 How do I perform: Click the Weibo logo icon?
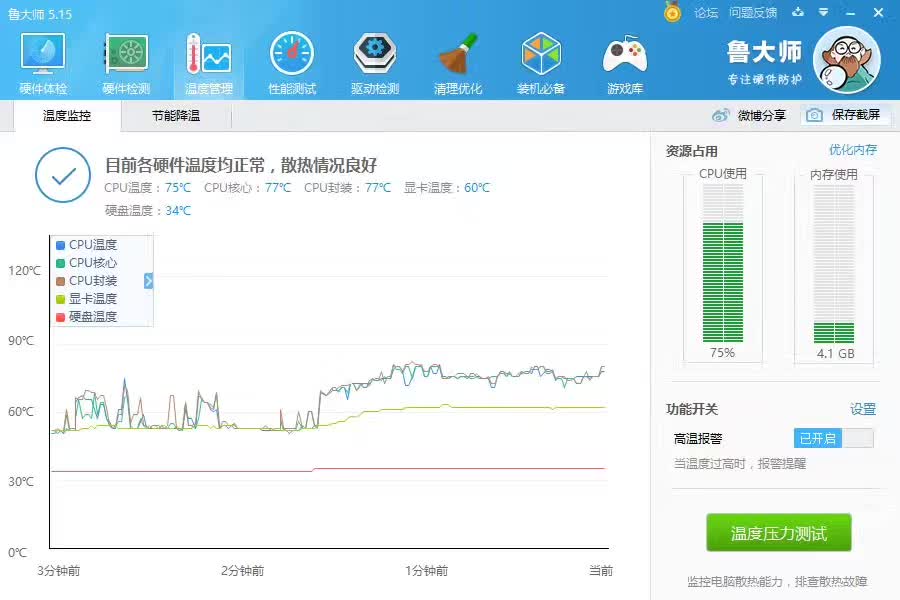[x=721, y=115]
